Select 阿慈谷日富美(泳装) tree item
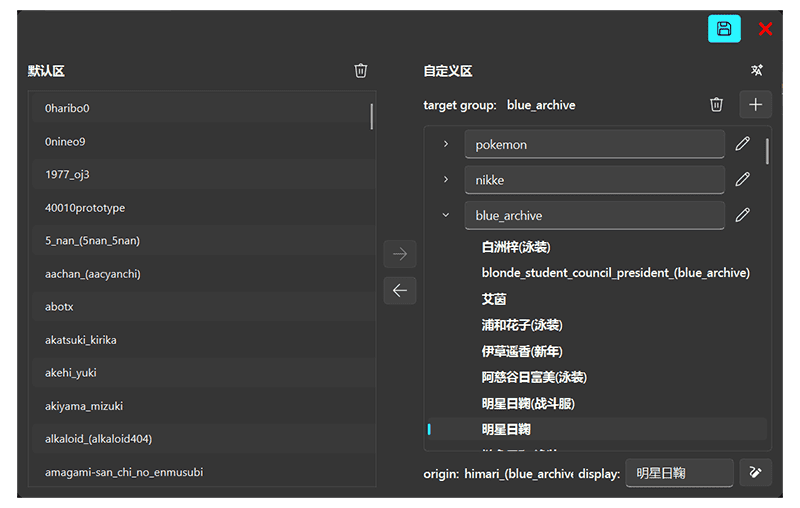 (x=534, y=377)
